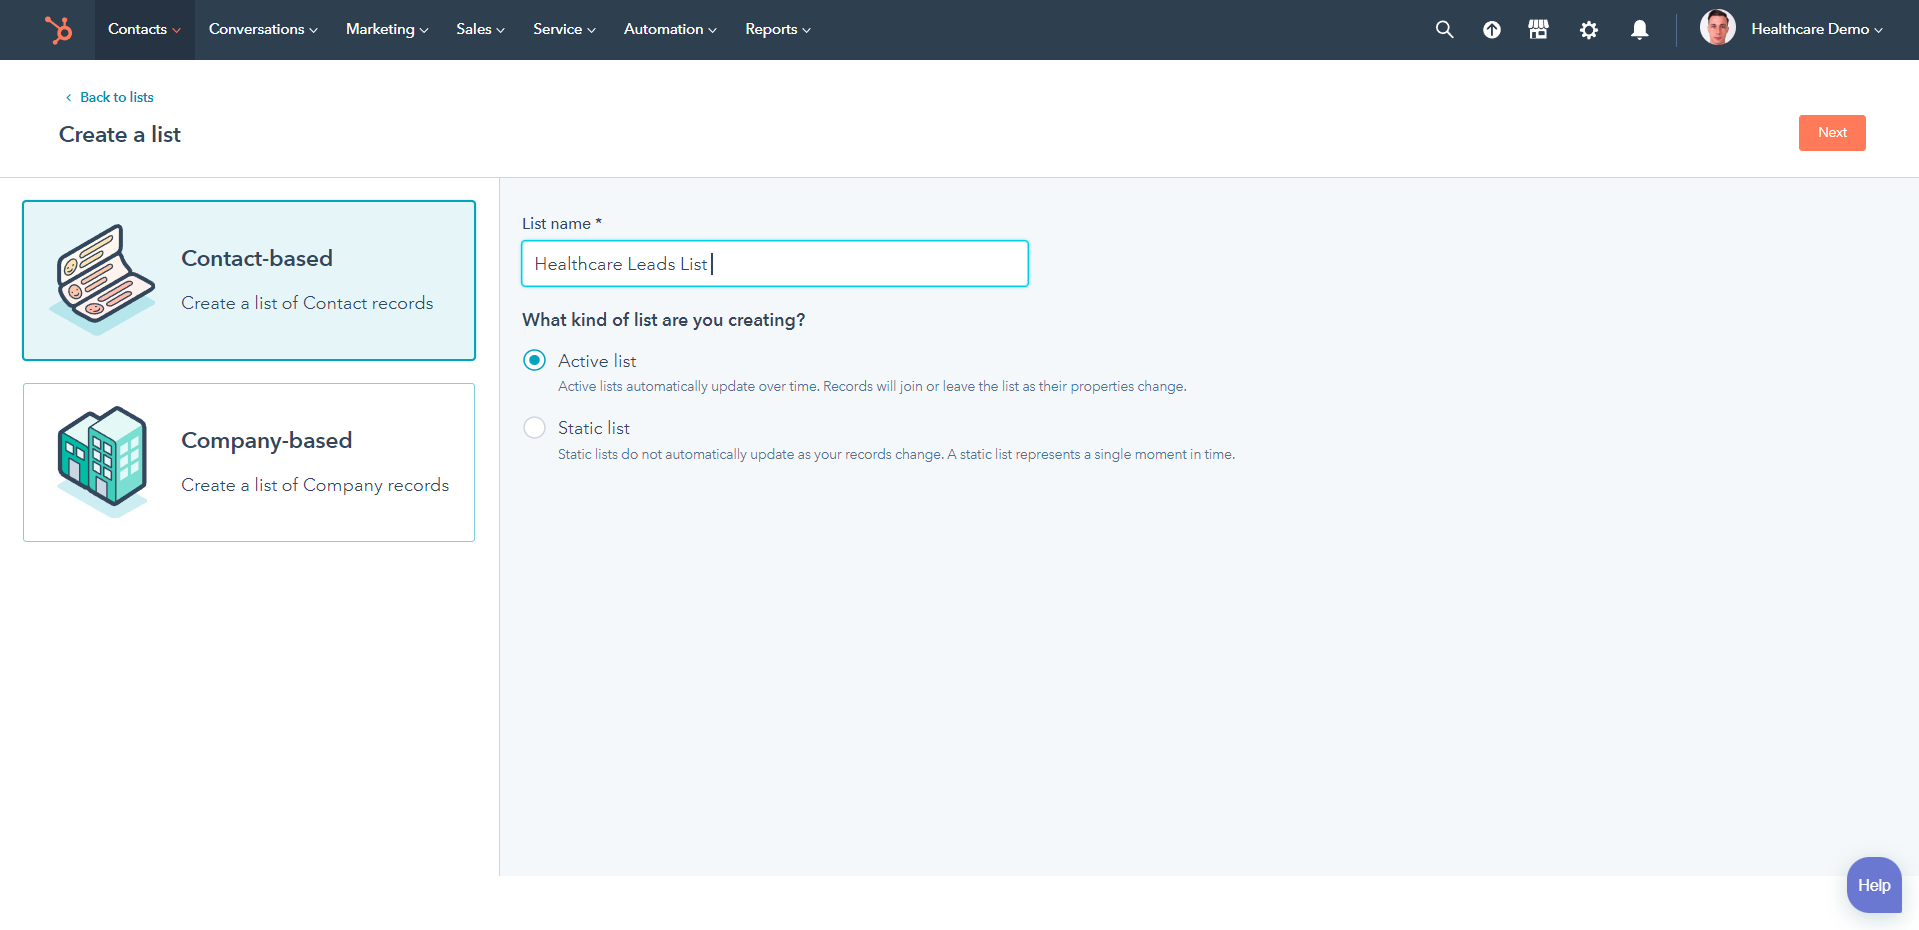Click the profile avatar photo

pyautogui.click(x=1716, y=27)
